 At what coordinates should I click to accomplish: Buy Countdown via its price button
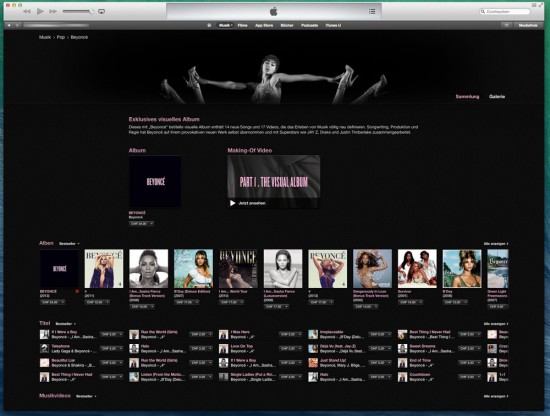470,377
